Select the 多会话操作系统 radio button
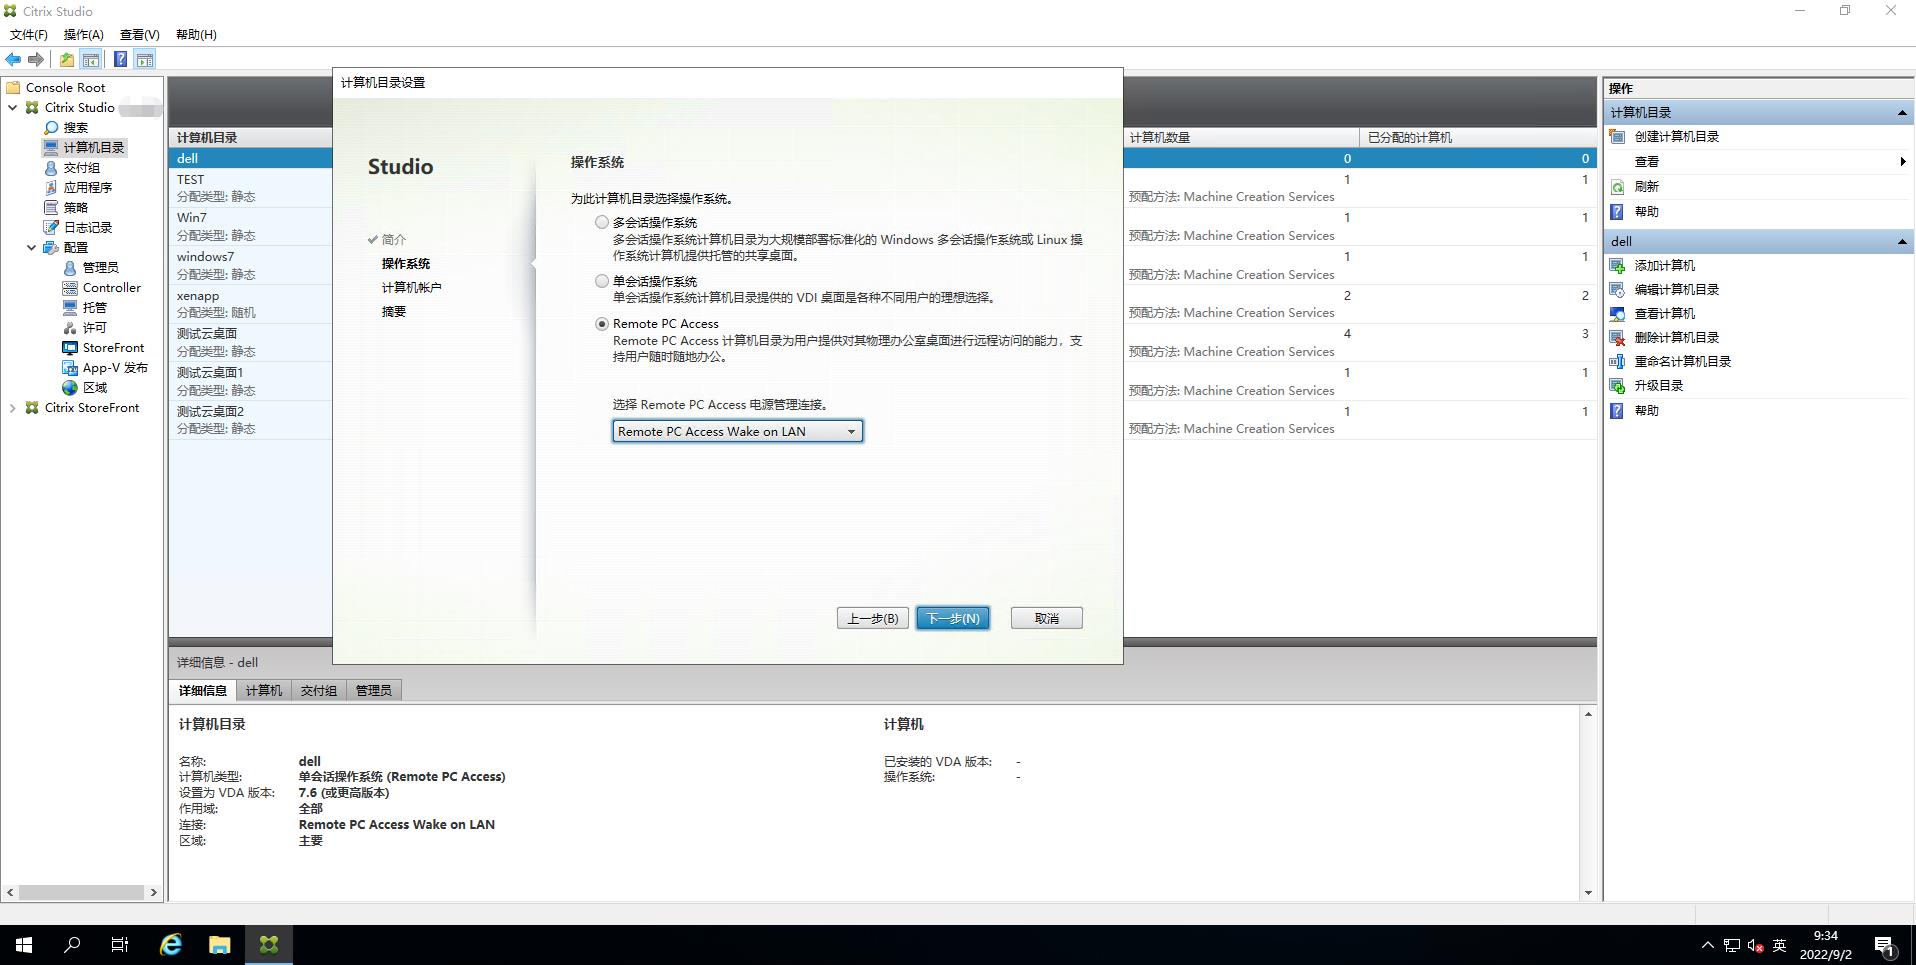1916x965 pixels. (x=602, y=222)
